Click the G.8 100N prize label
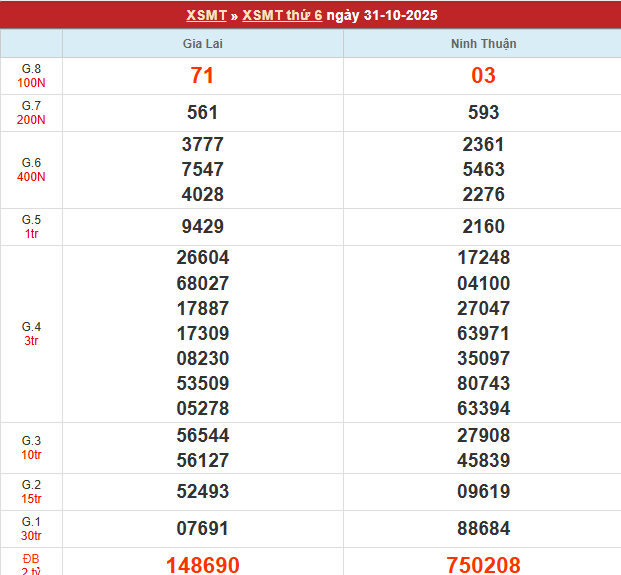Screen dimensions: 621x575 pos(31,76)
